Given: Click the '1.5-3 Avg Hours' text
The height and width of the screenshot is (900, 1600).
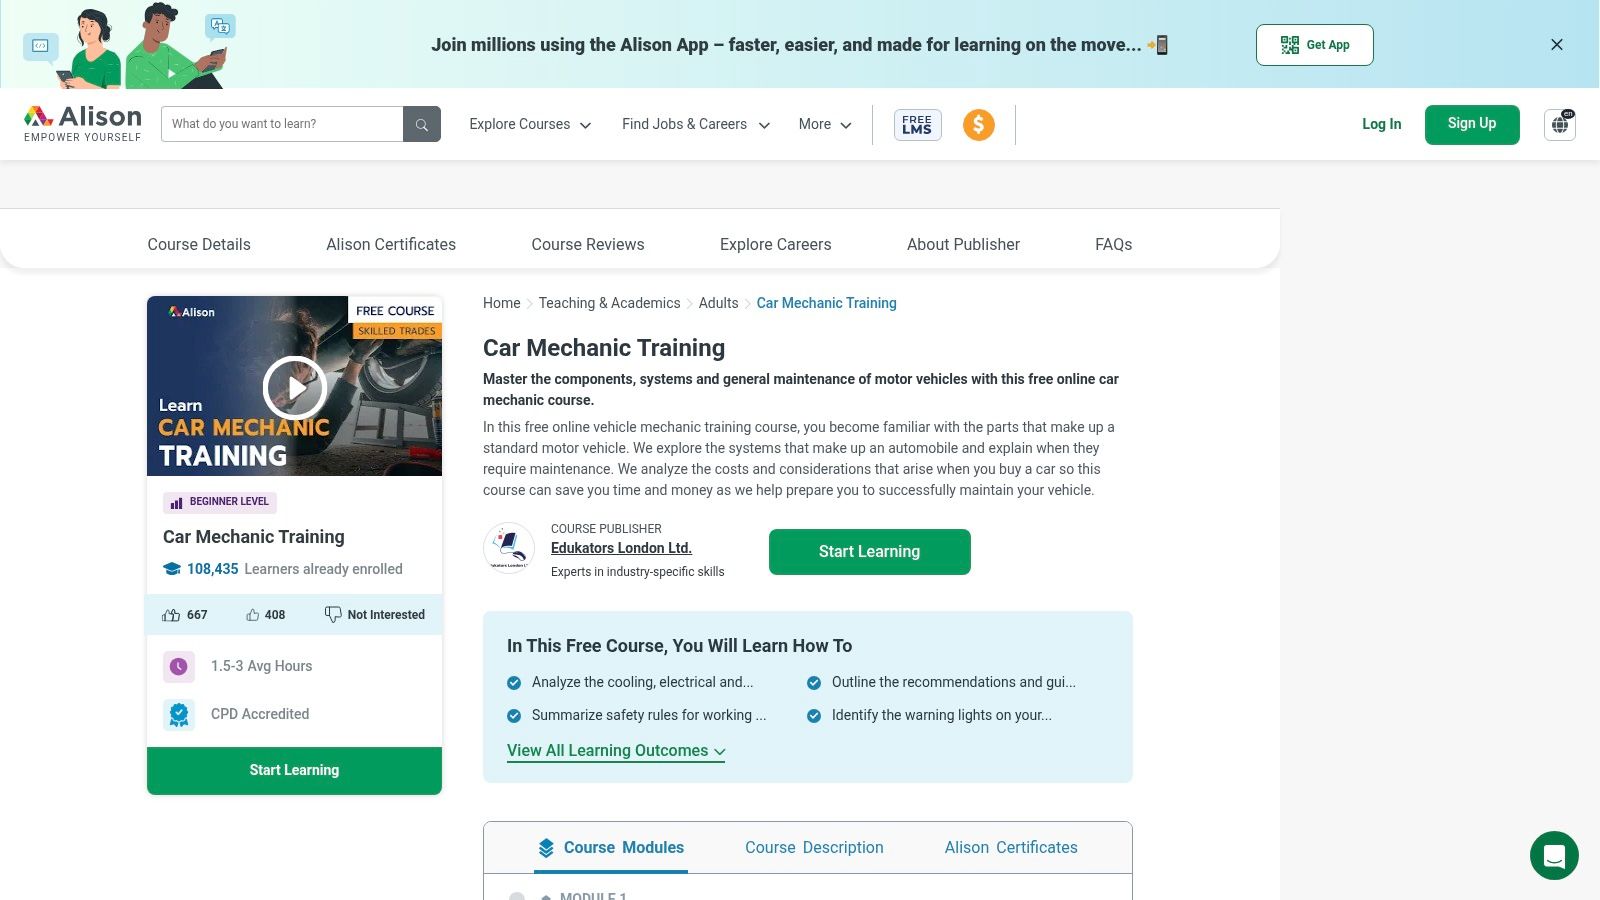Looking at the screenshot, I should coord(261,666).
